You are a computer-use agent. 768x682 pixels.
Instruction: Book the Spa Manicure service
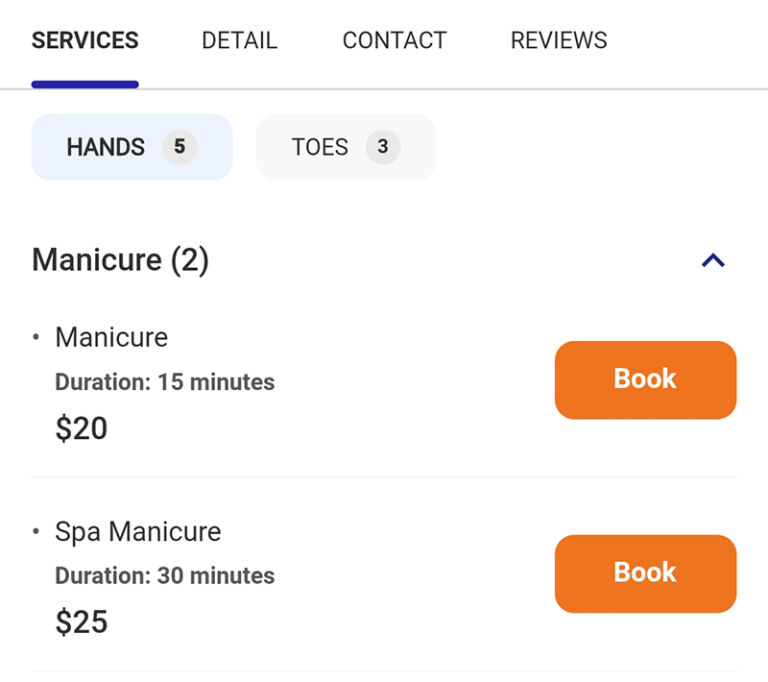[645, 573]
